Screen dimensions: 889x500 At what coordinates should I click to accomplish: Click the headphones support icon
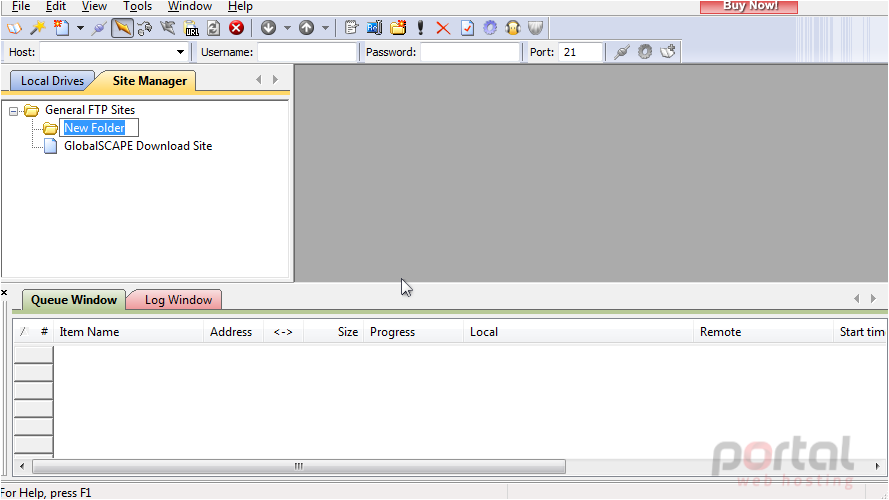pos(513,28)
